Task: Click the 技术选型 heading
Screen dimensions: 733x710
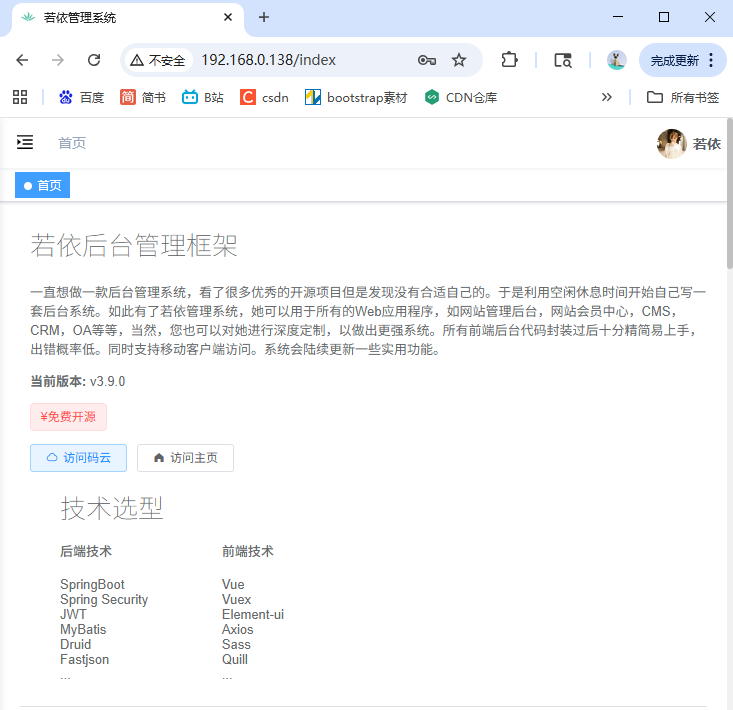Action: pos(112,508)
